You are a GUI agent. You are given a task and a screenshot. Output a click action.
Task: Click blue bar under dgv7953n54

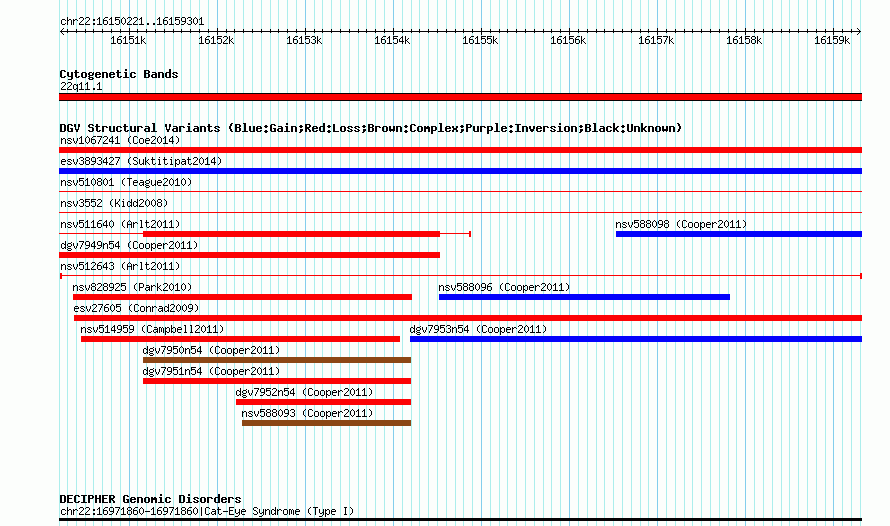pos(636,339)
